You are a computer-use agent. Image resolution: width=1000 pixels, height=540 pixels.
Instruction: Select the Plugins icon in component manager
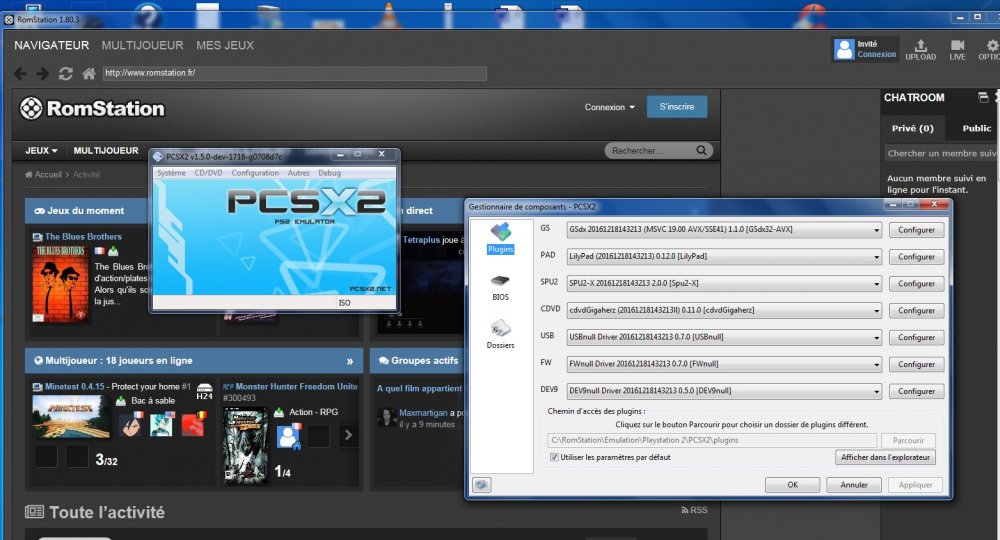[500, 236]
